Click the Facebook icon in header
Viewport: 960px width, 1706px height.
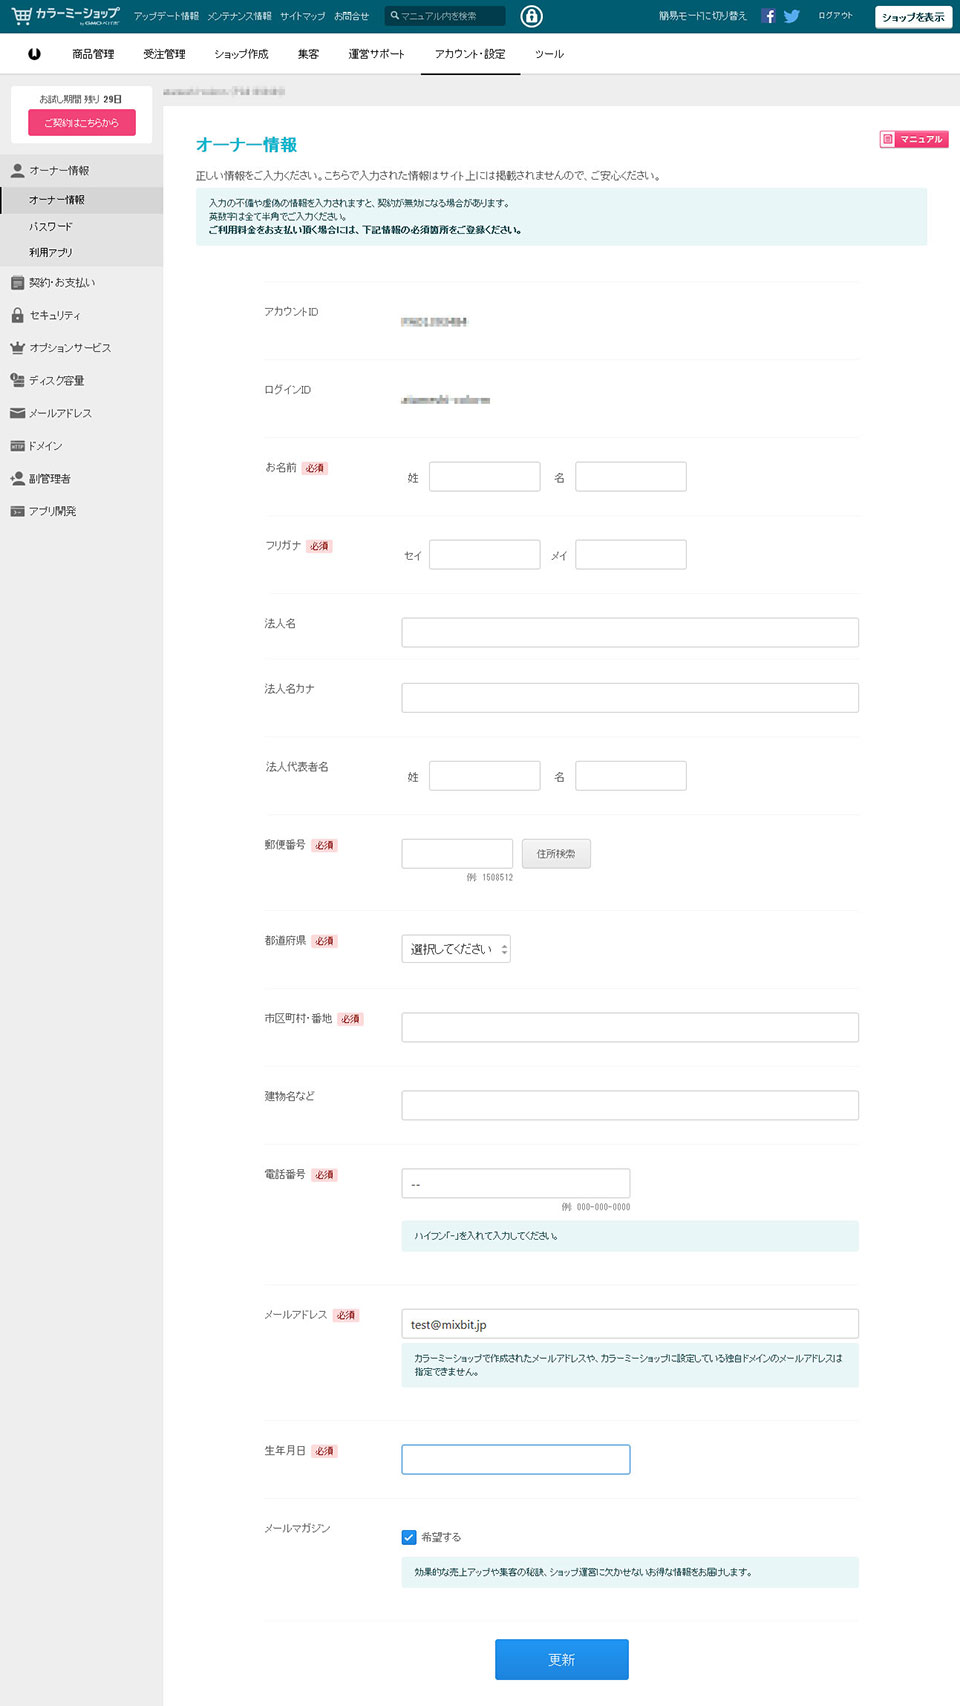(768, 16)
